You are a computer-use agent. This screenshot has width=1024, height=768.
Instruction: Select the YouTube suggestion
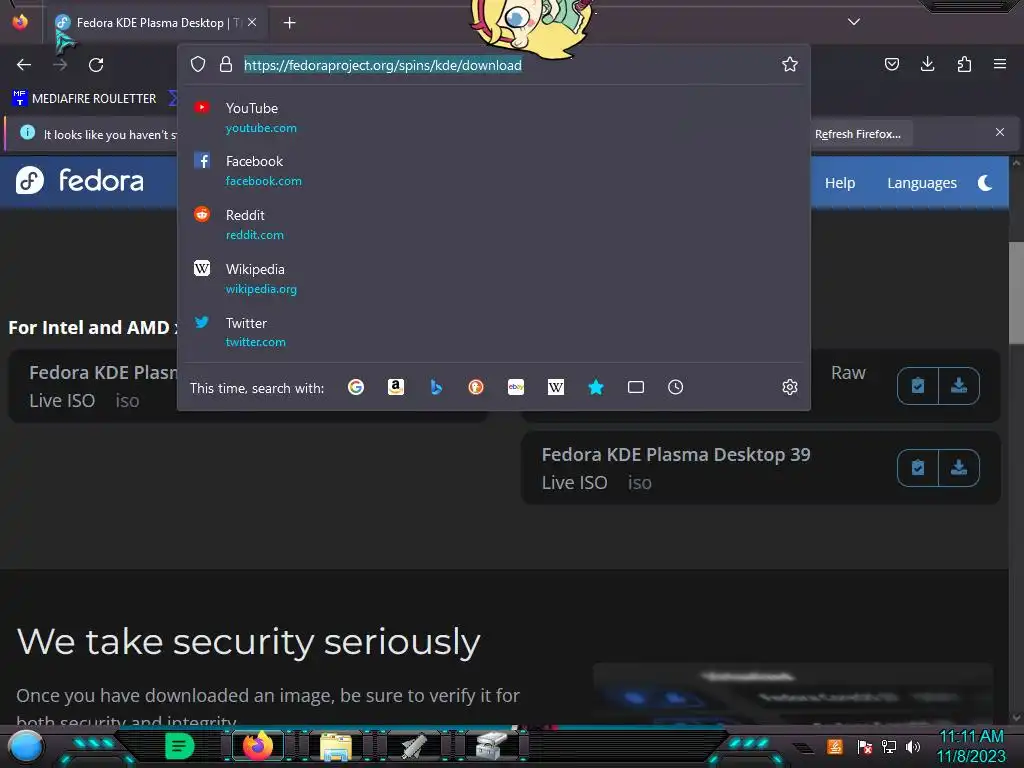pos(494,117)
